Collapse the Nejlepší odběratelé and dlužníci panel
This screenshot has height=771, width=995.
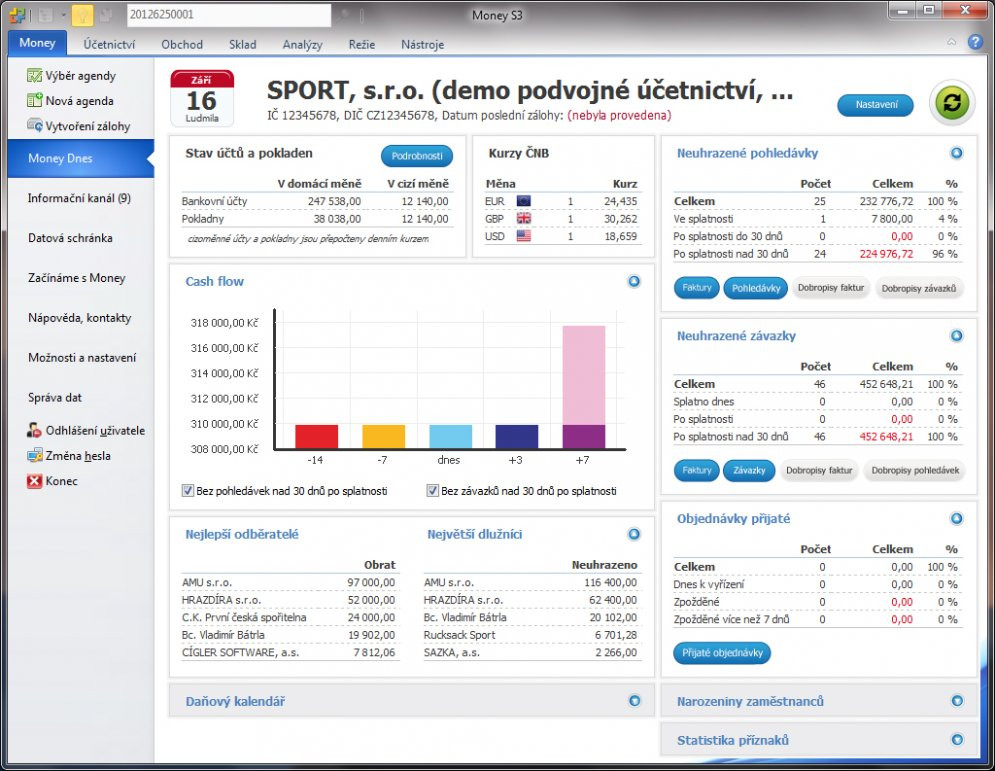[634, 534]
